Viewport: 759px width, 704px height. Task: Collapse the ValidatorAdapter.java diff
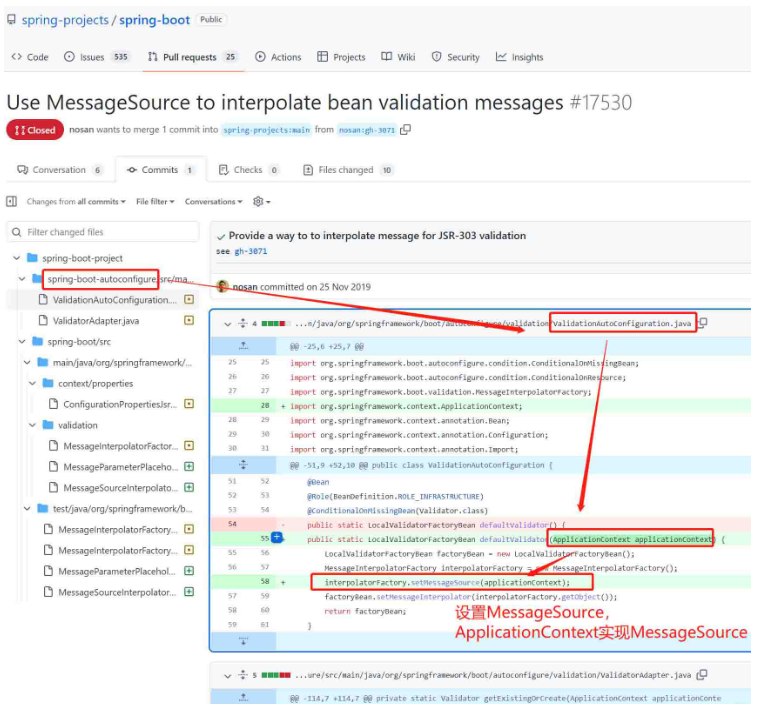coord(228,675)
